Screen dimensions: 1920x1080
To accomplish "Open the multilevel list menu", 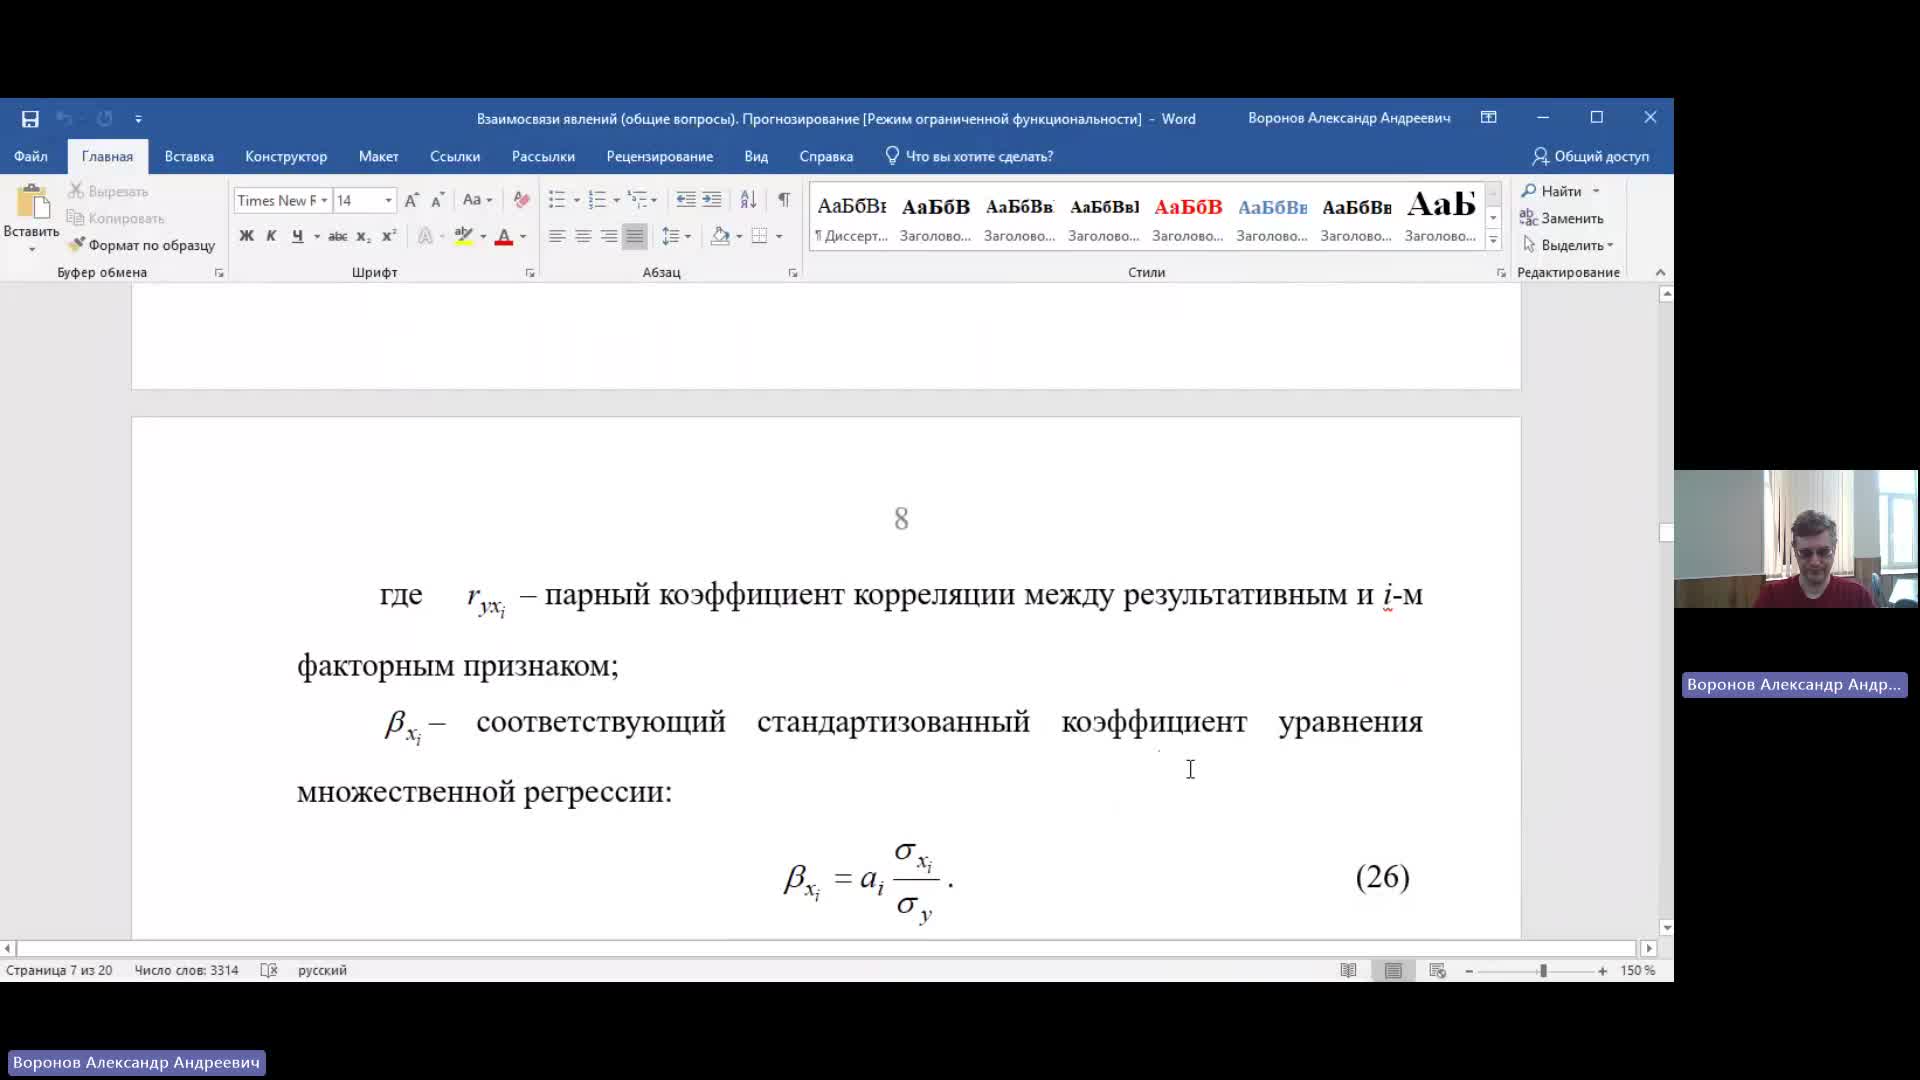I will pos(641,200).
